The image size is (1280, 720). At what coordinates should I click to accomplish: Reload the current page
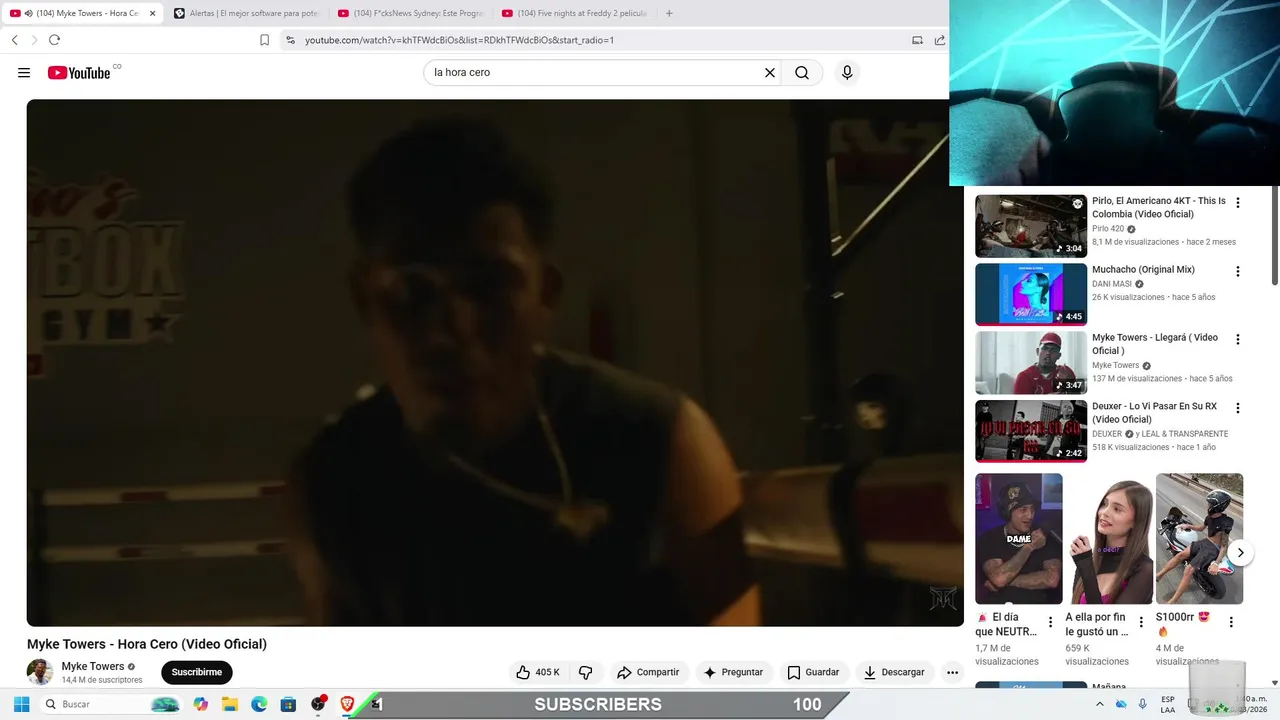[54, 40]
